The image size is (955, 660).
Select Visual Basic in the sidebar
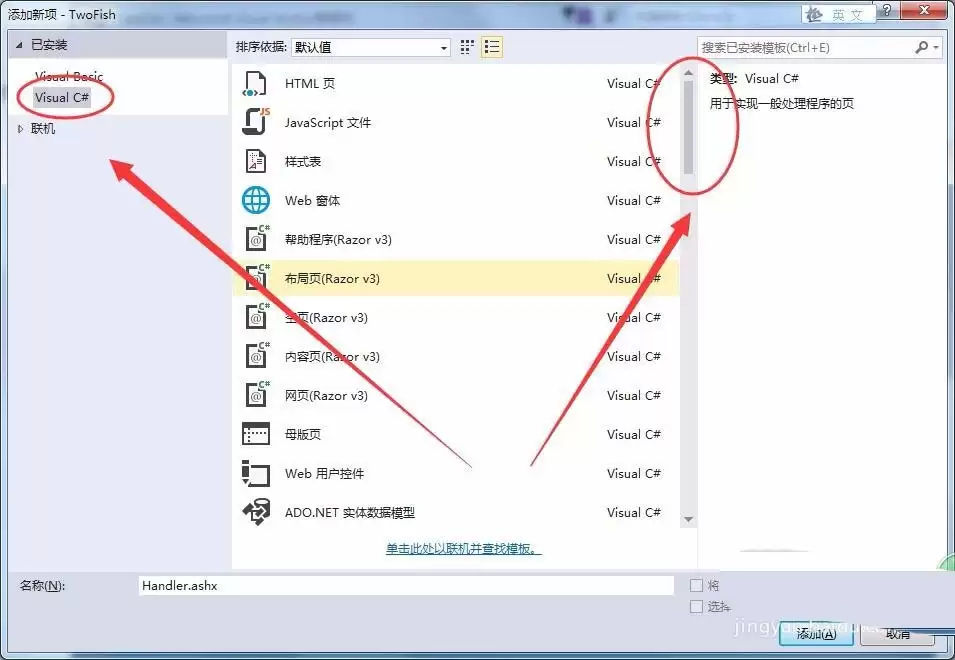(70, 76)
